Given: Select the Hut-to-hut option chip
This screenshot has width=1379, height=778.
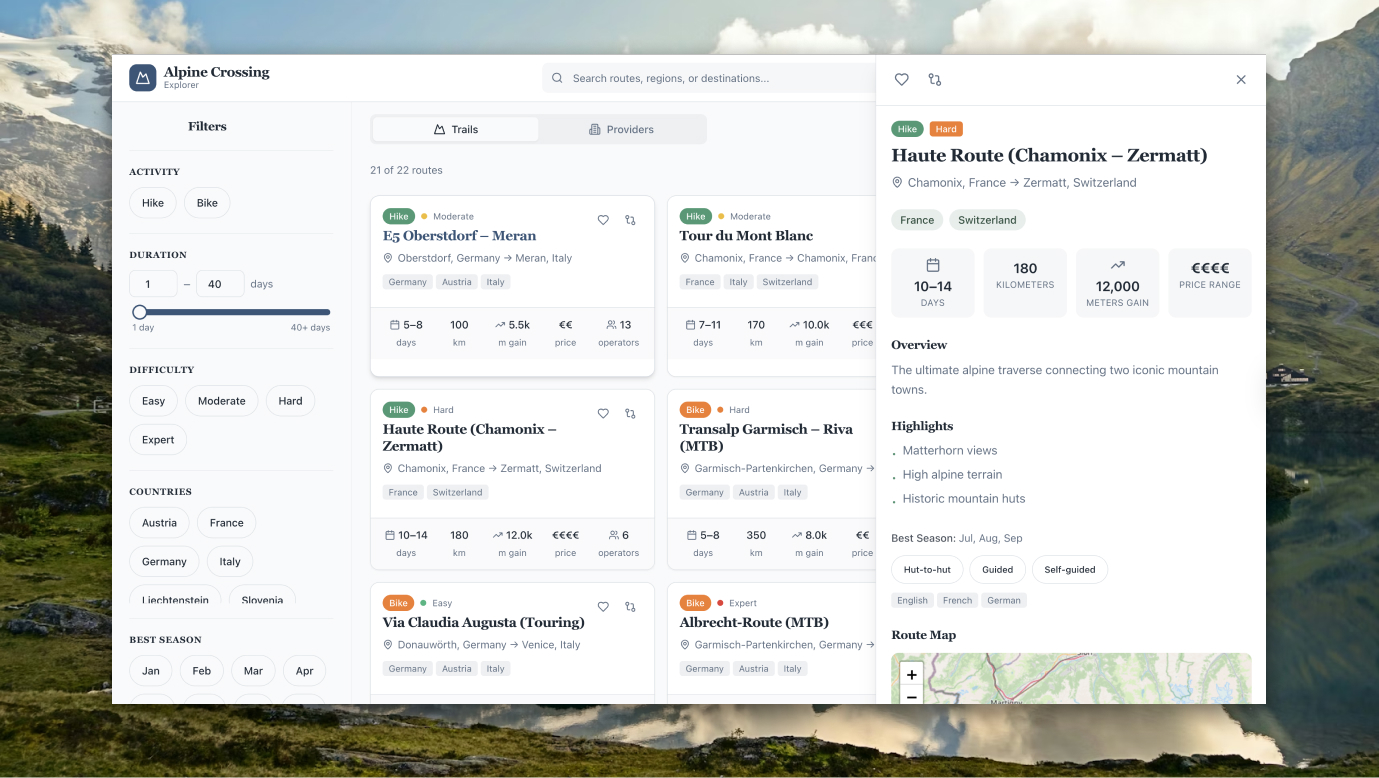Looking at the screenshot, I should (x=927, y=570).
